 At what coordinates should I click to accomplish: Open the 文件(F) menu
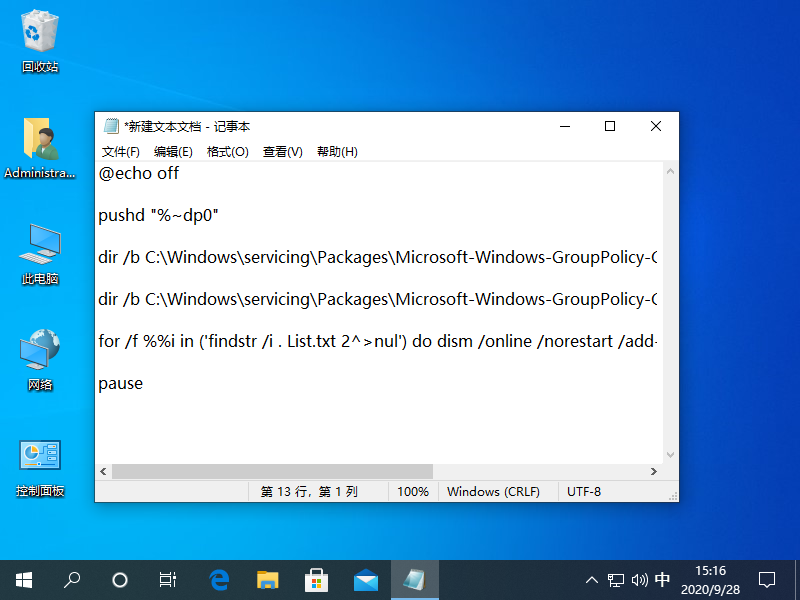[121, 151]
